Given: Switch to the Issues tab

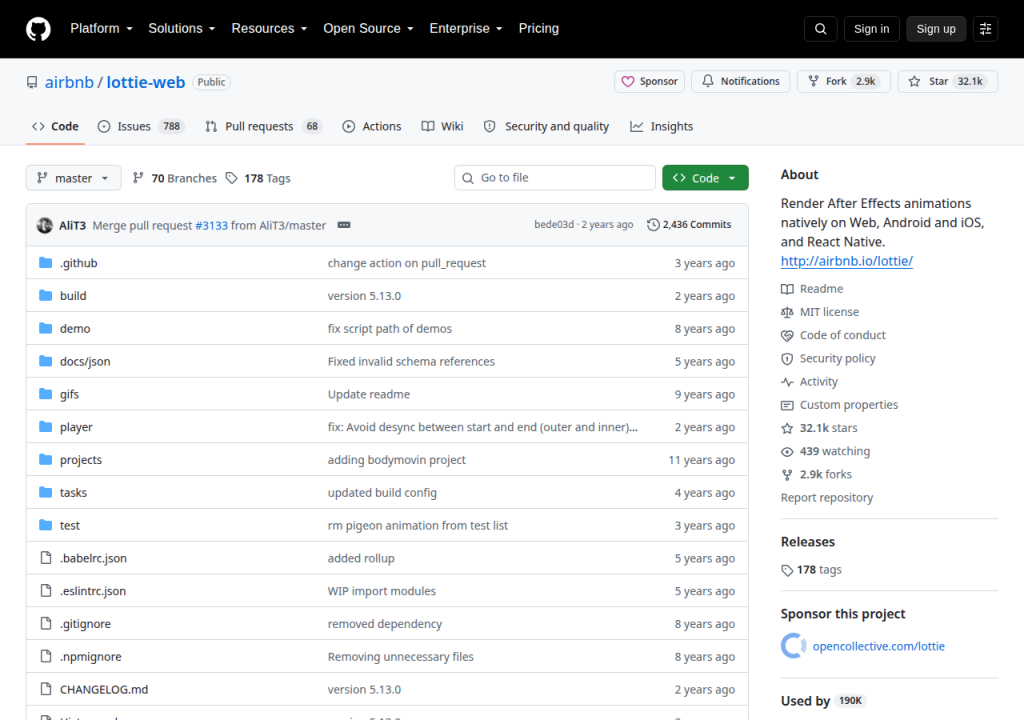Looking at the screenshot, I should [x=141, y=127].
